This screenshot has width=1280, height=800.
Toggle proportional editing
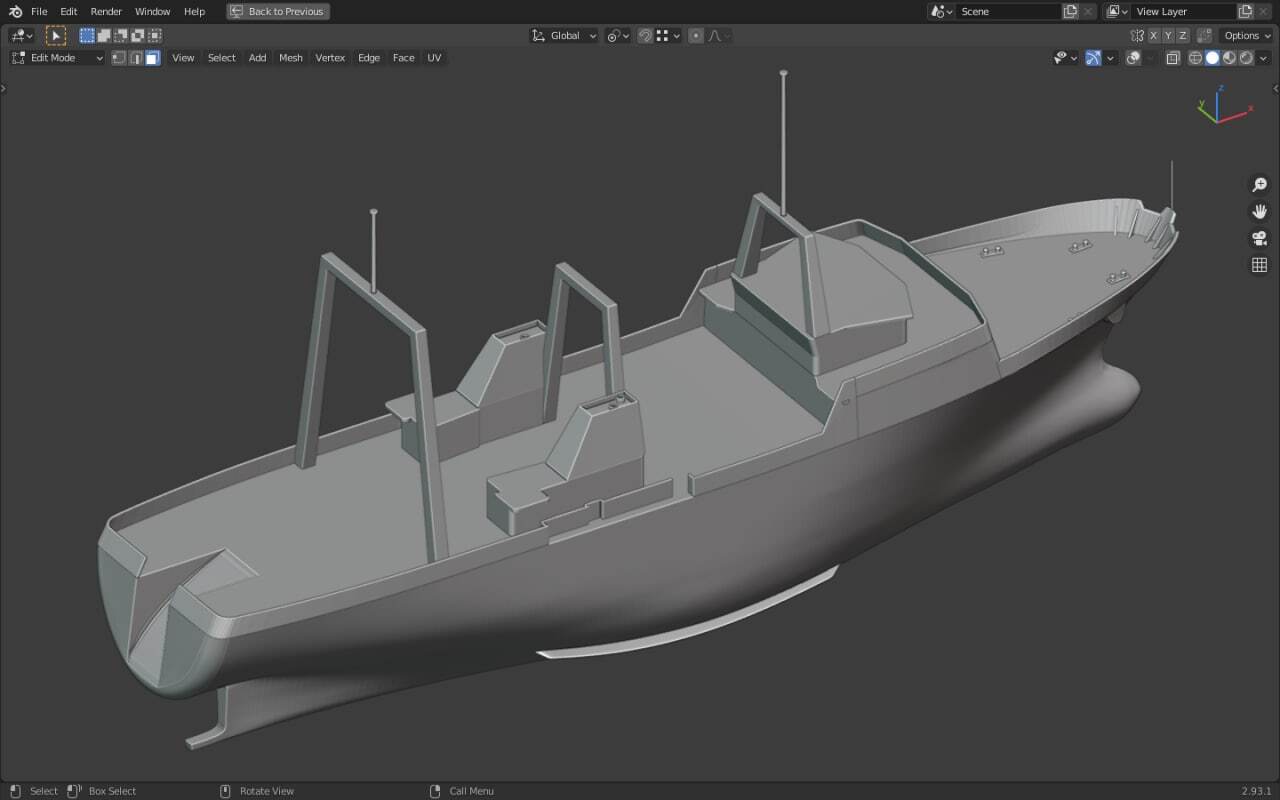click(x=696, y=35)
